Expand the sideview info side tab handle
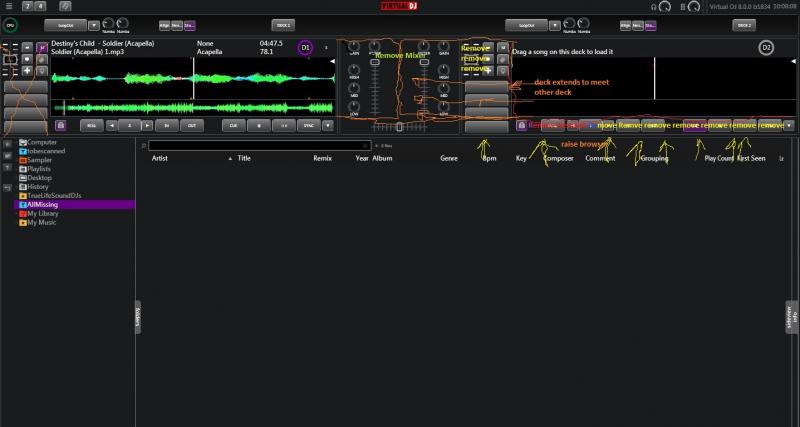 (x=792, y=317)
